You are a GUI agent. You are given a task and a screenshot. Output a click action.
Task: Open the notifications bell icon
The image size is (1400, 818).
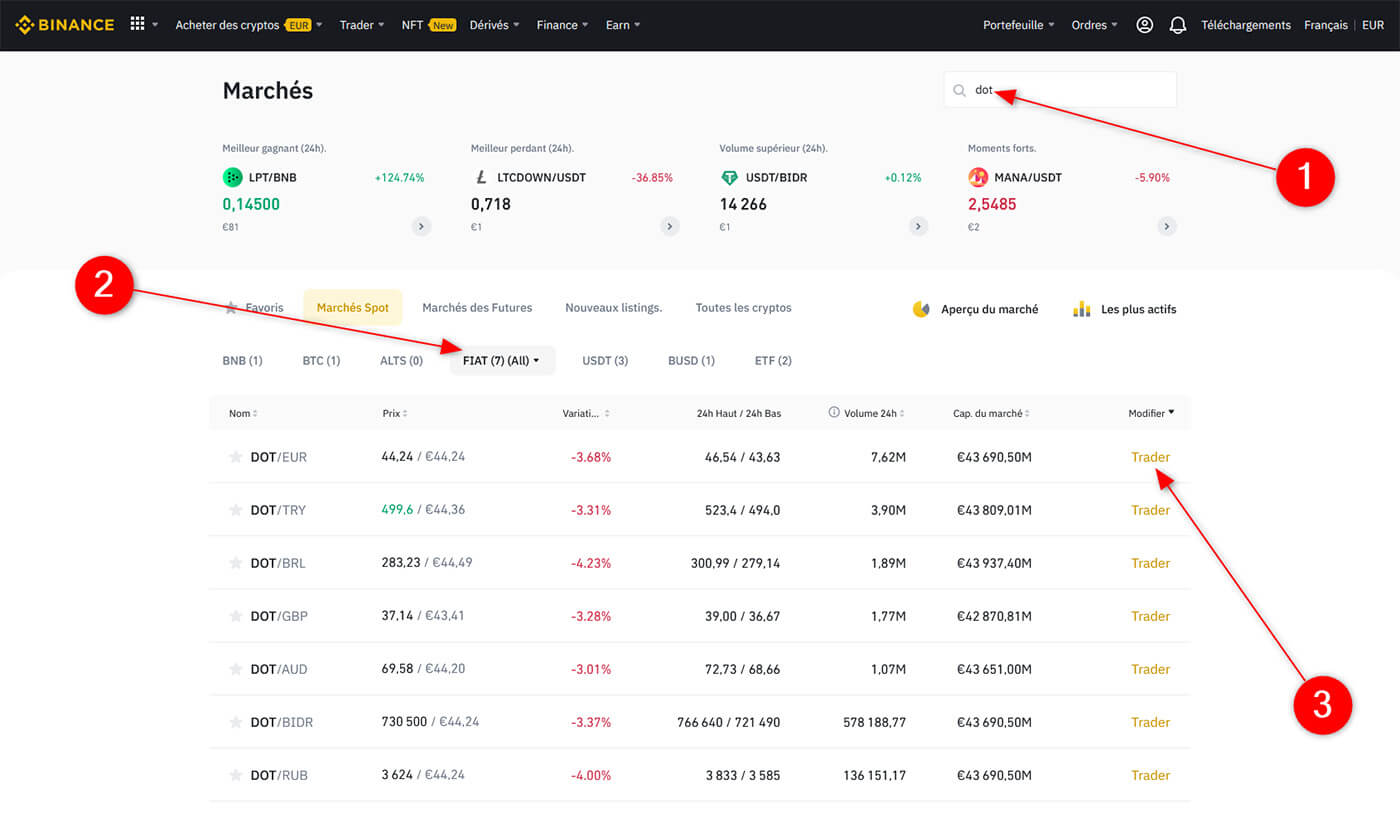pos(1178,25)
